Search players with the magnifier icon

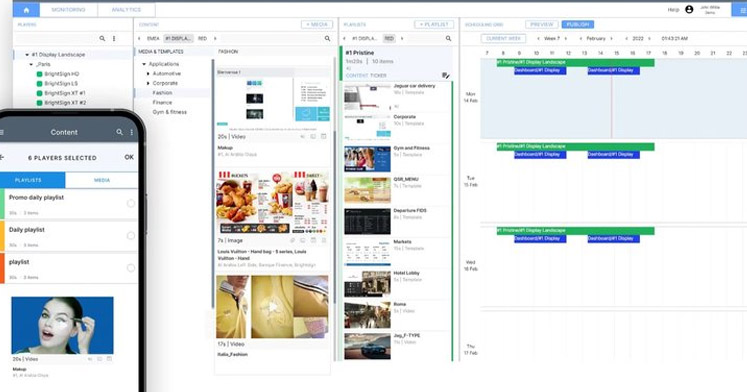pos(102,39)
